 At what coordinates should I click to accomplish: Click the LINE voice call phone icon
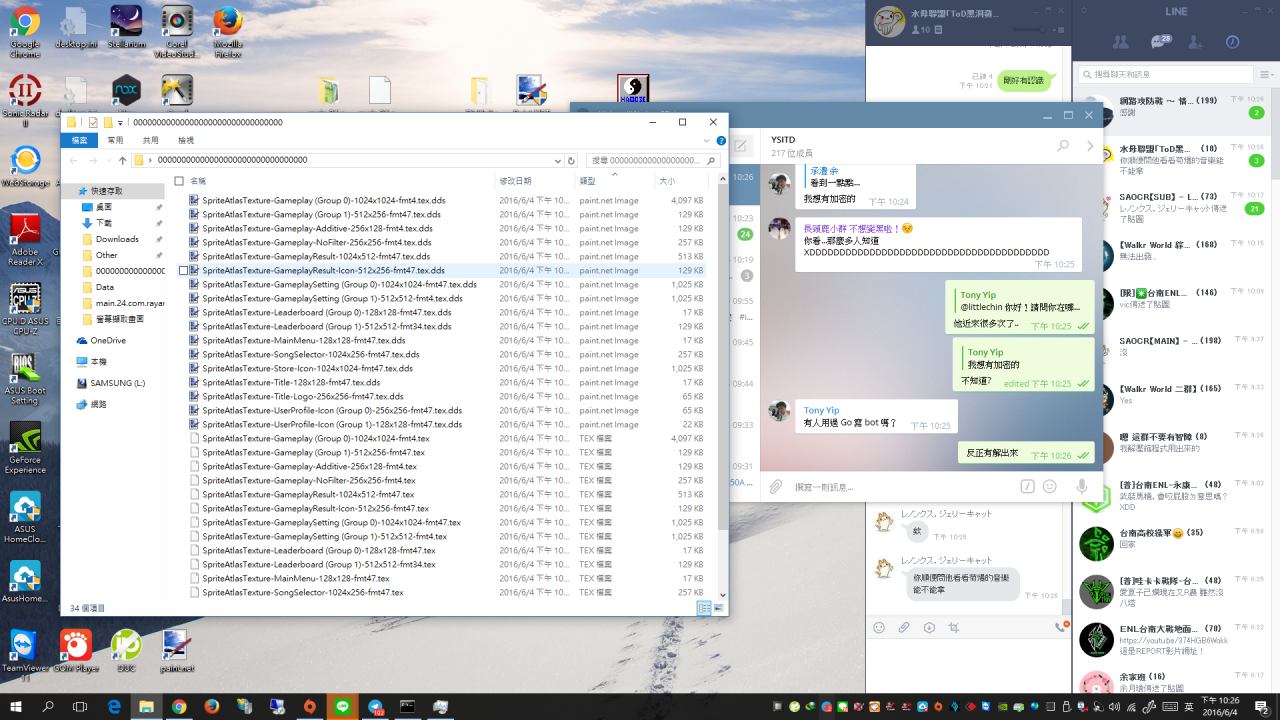pos(1059,628)
